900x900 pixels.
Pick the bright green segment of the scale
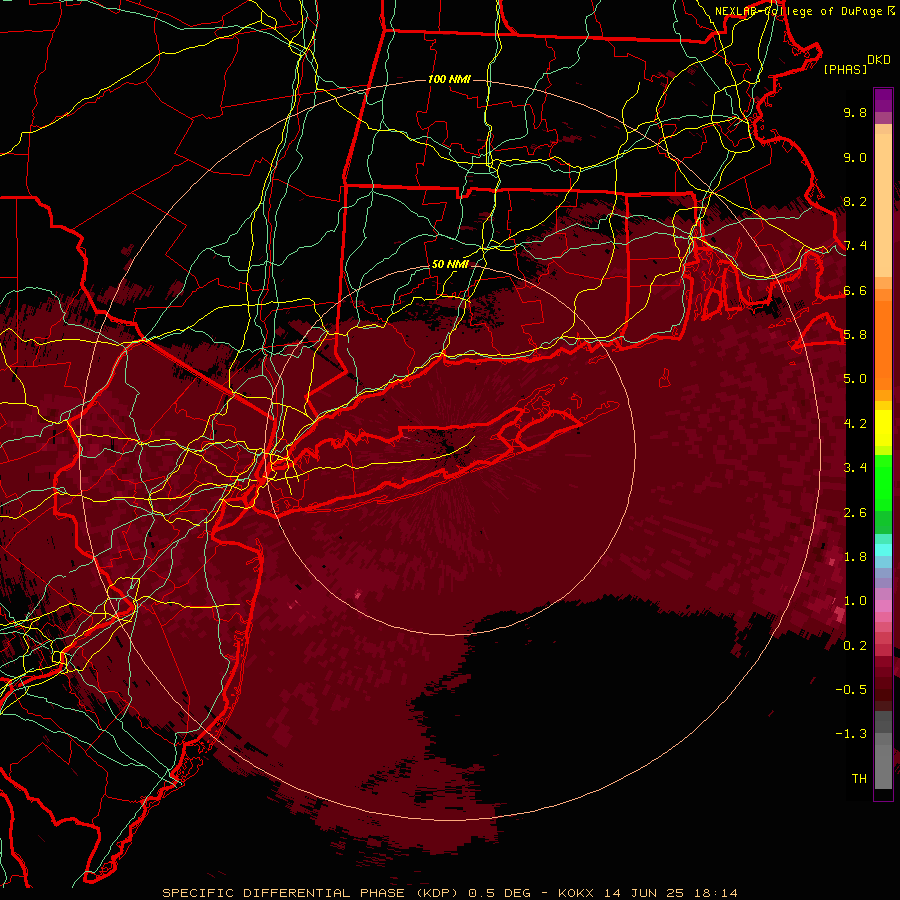tap(883, 483)
